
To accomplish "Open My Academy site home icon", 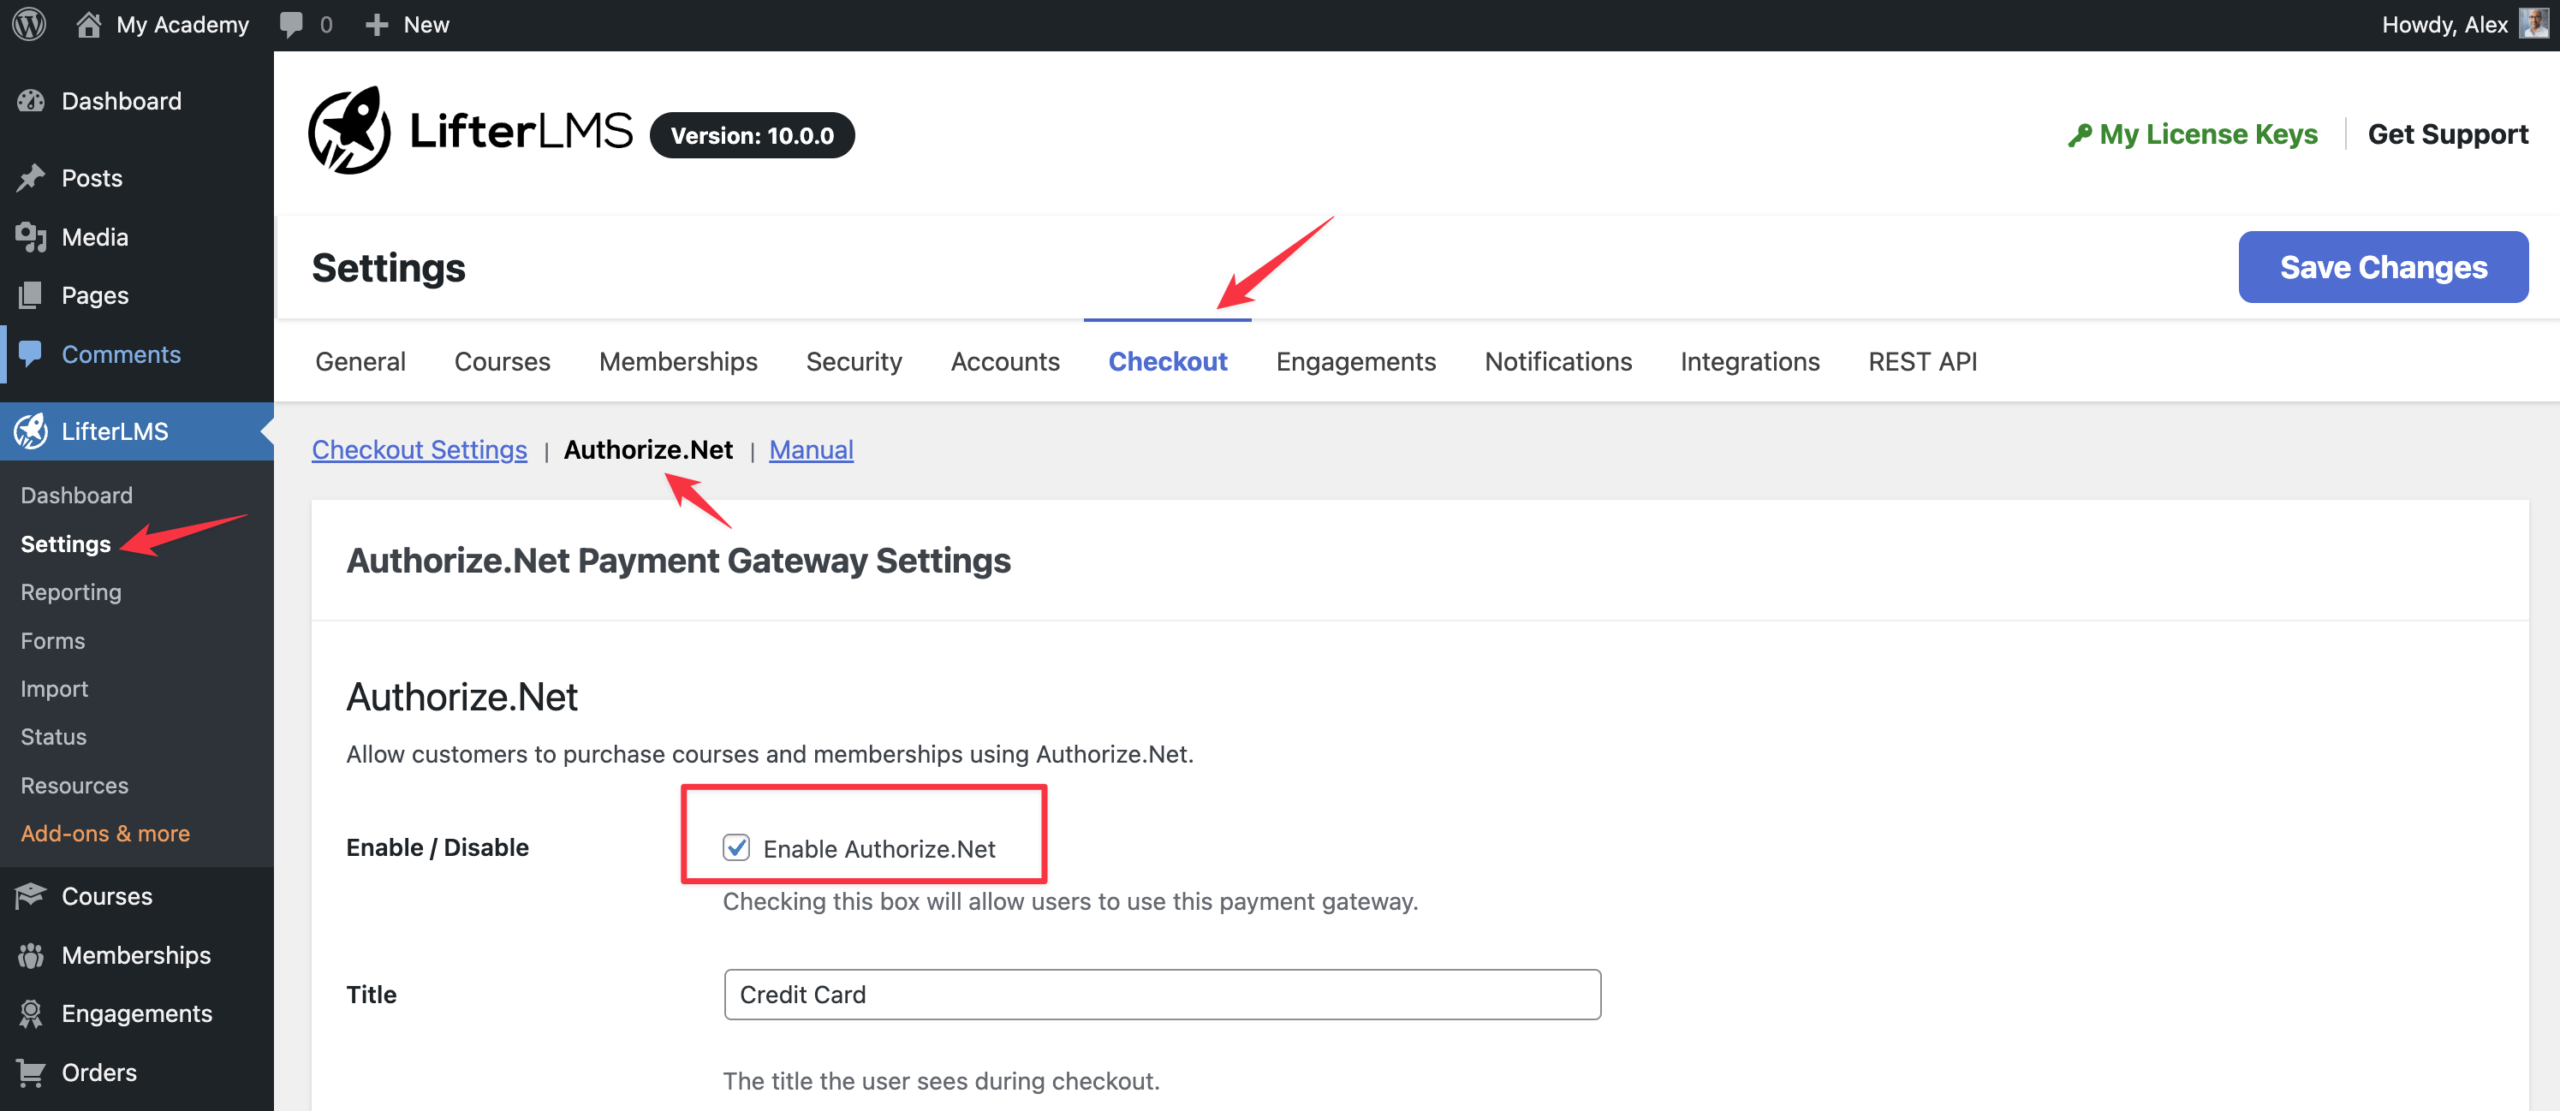I will 88,24.
